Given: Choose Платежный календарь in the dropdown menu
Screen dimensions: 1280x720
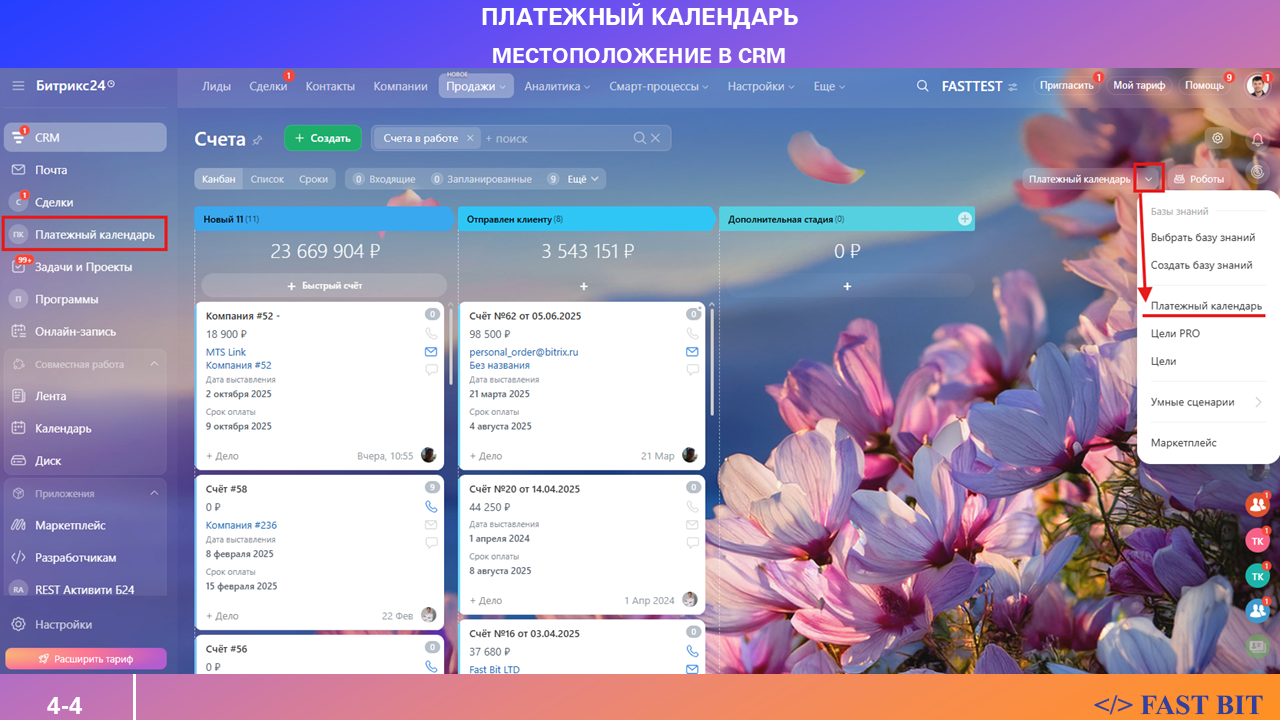Looking at the screenshot, I should tap(1206, 305).
